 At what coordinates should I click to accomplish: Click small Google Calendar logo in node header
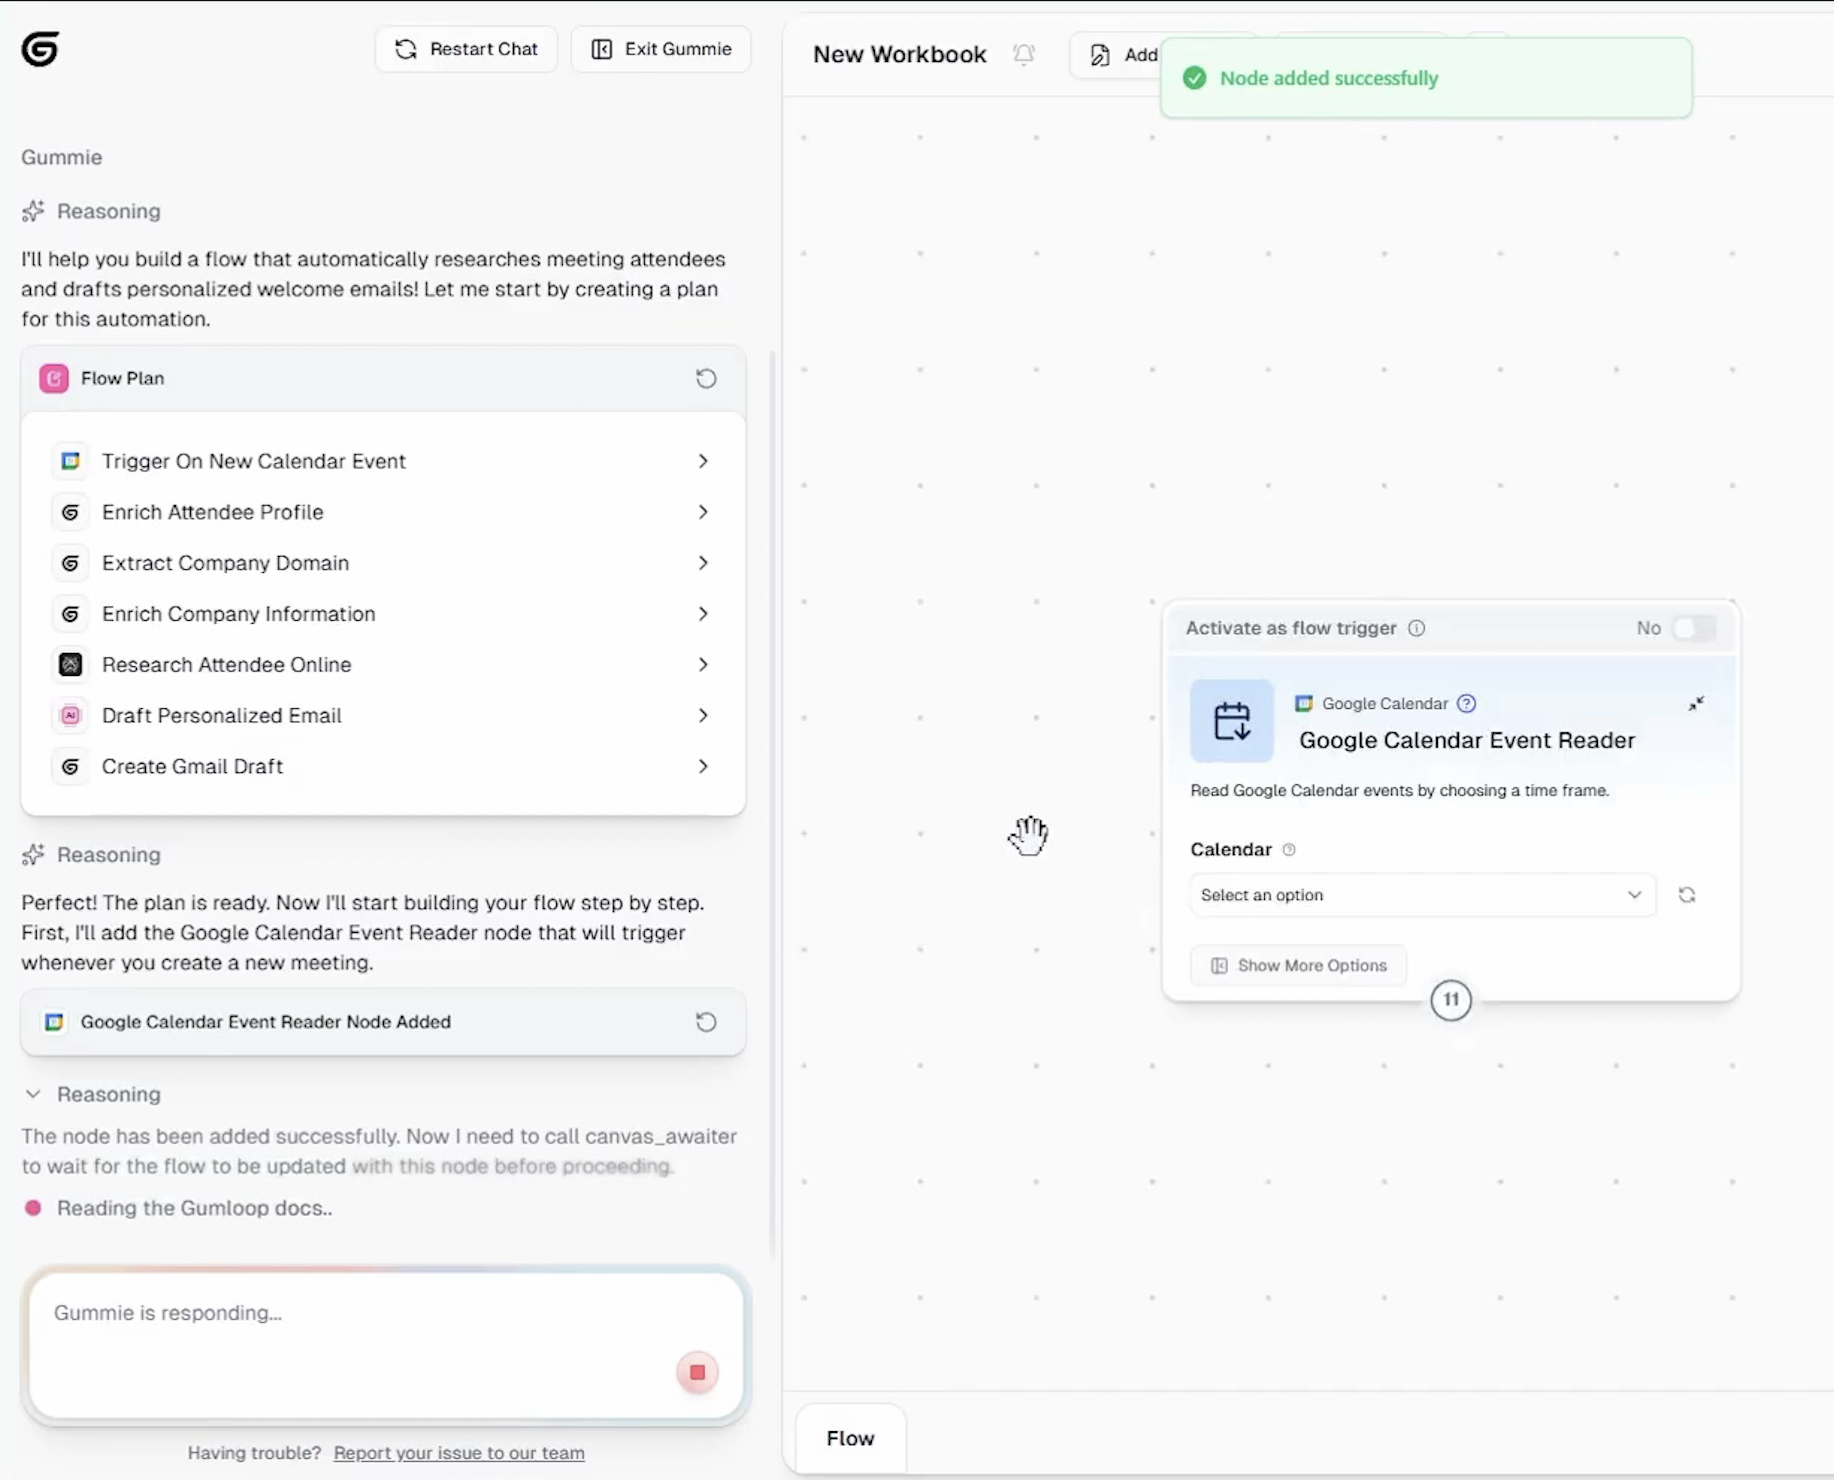(1304, 704)
